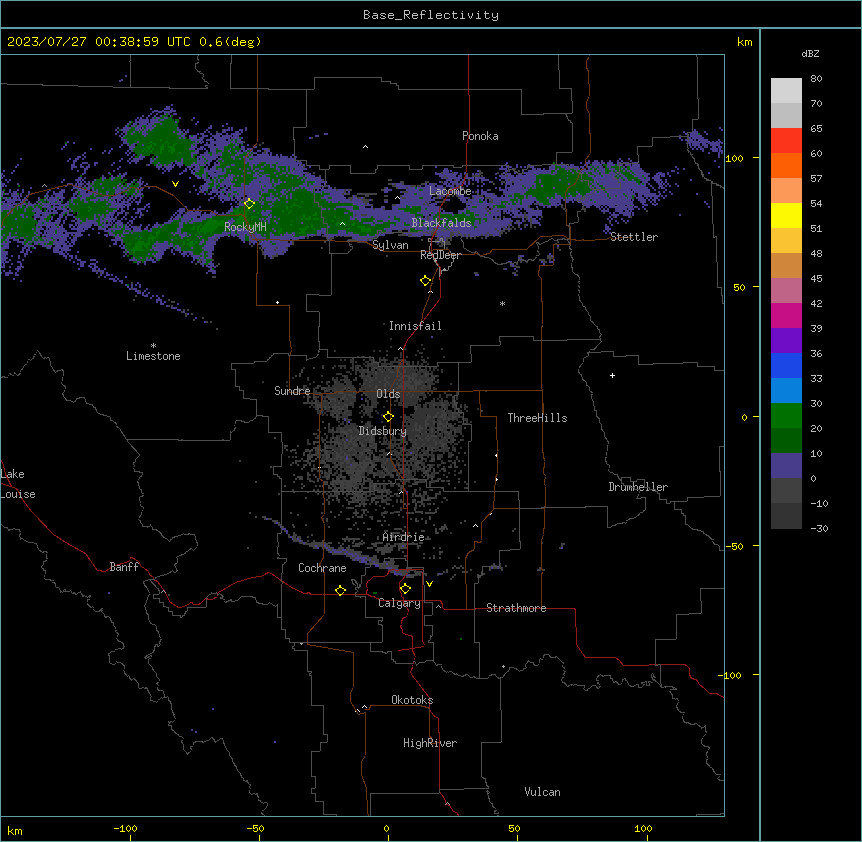Click the Airdrie city label
The image size is (862, 842).
pyautogui.click(x=403, y=537)
